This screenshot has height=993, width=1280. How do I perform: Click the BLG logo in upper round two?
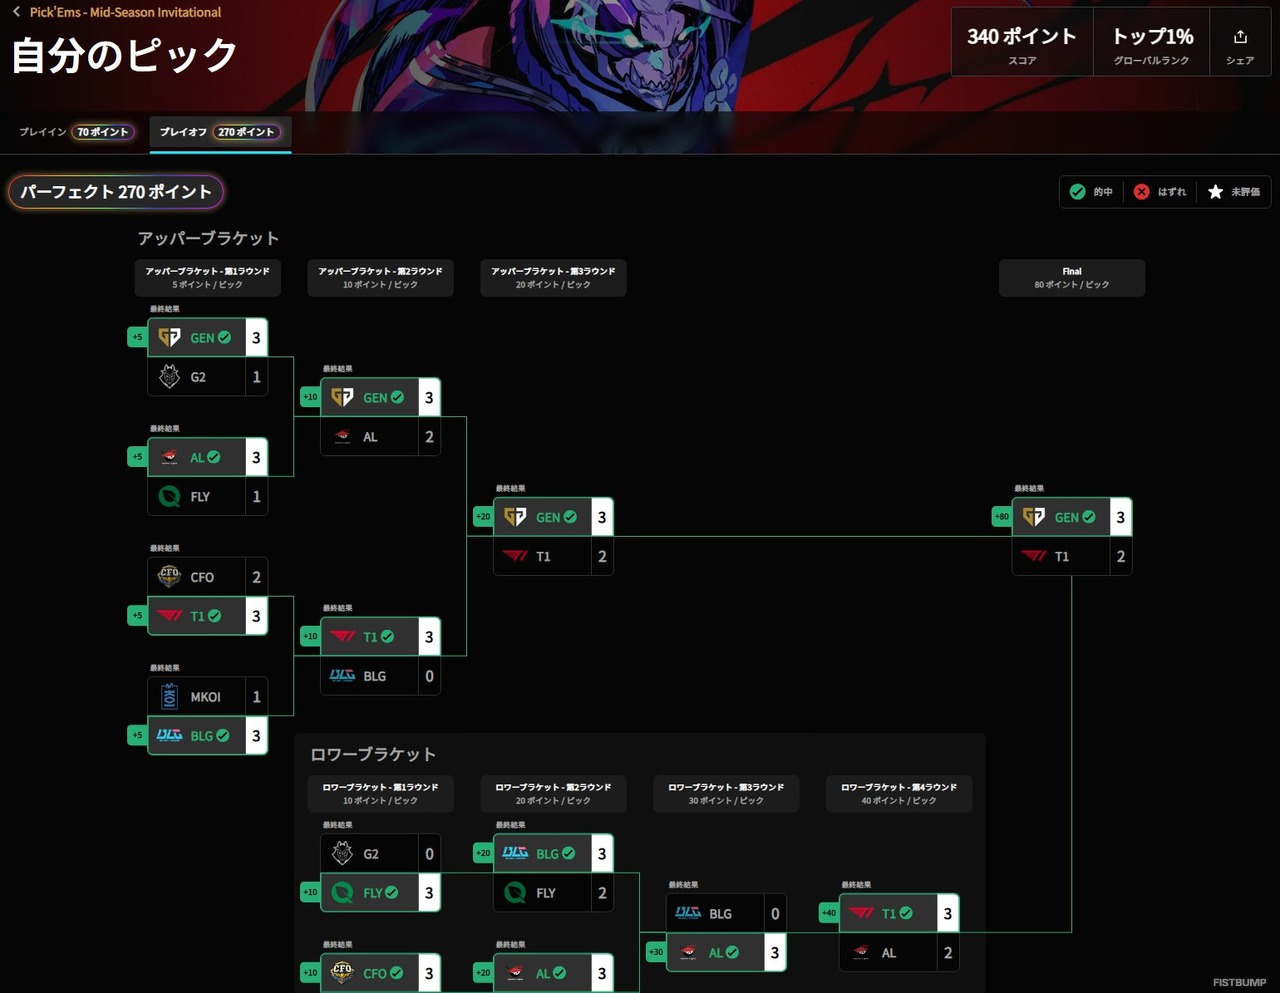coord(342,676)
